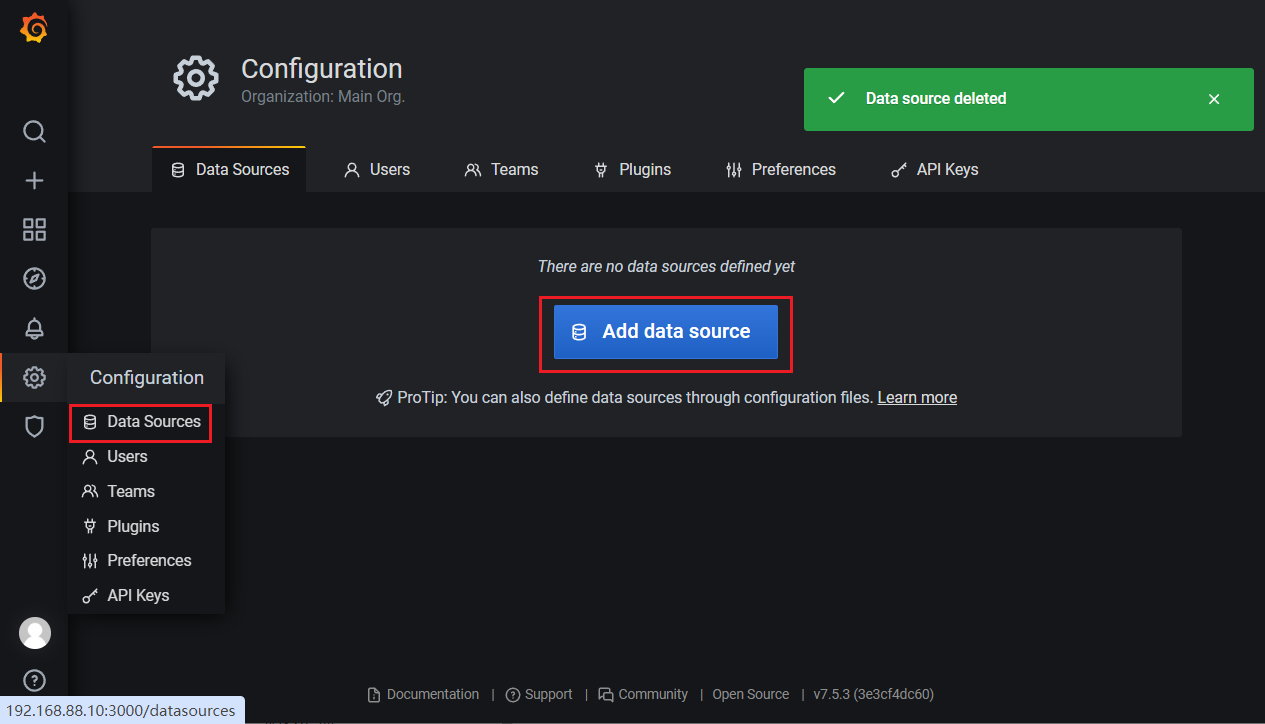Viewport: 1265px width, 724px height.
Task: Choose Preferences from Configuration flyout menu
Action: pyautogui.click(x=137, y=561)
